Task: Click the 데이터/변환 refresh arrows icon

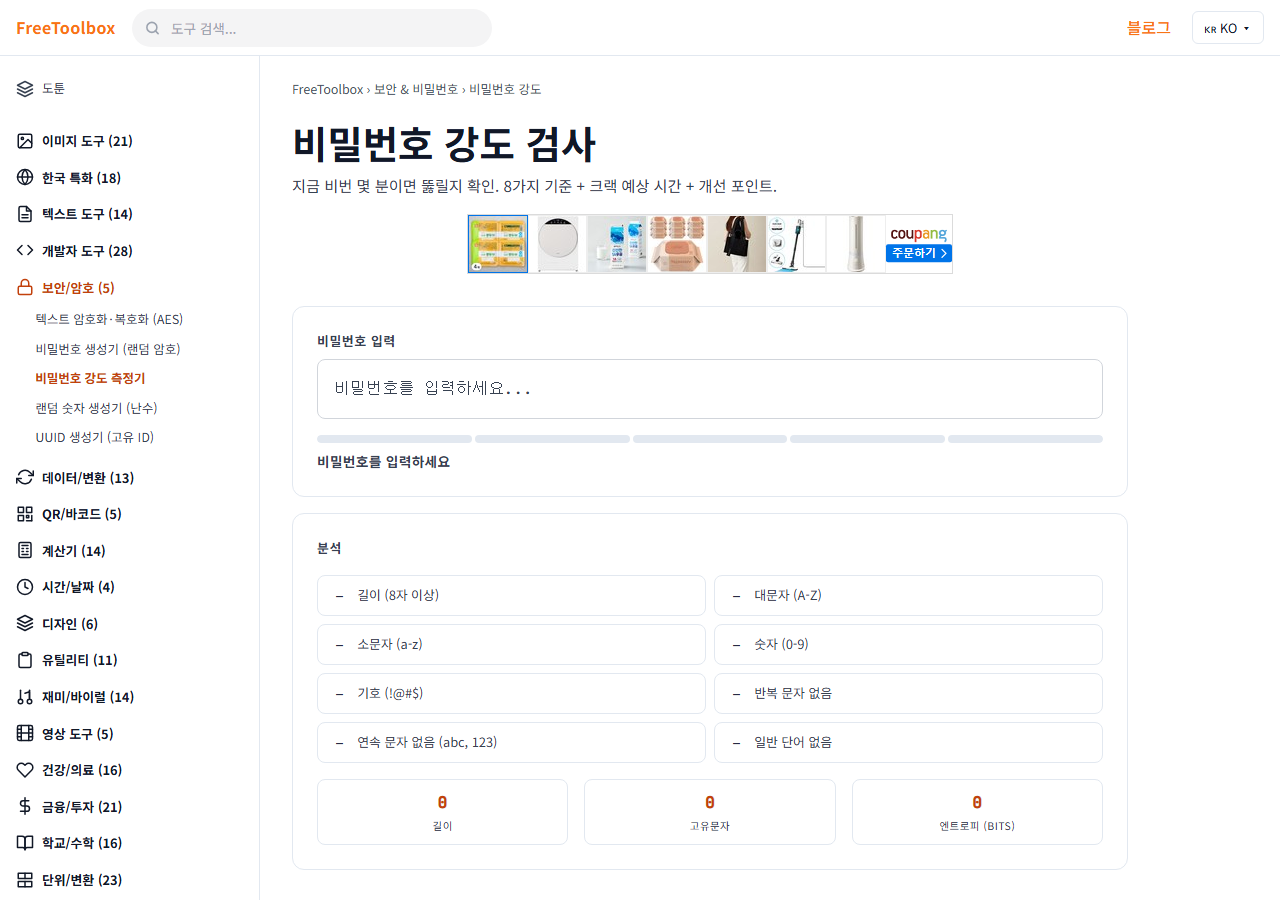Action: (25, 478)
